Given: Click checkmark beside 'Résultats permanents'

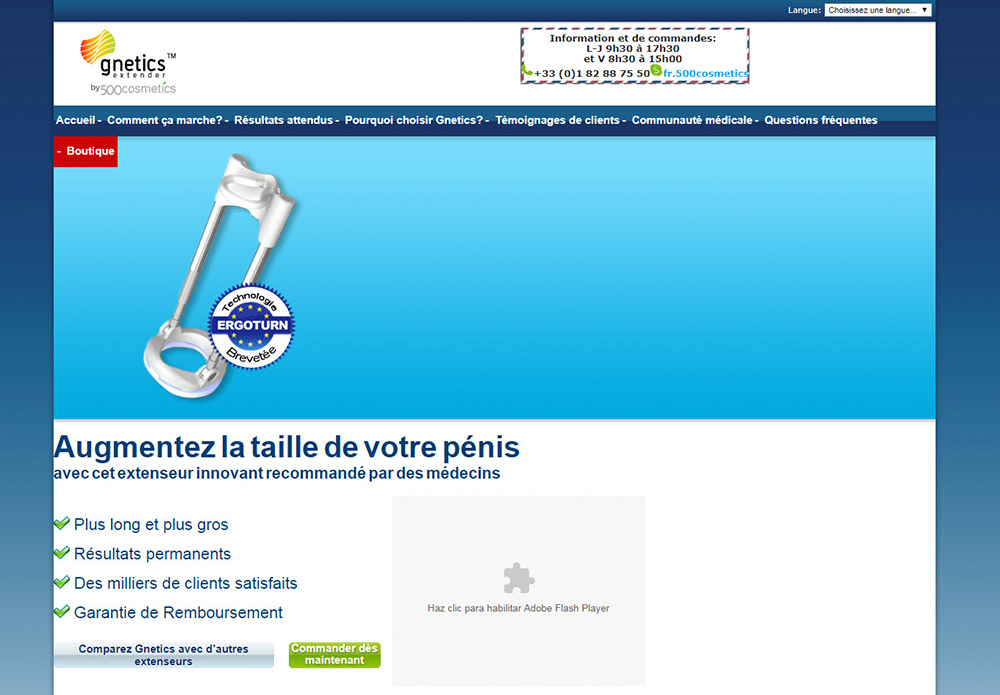Looking at the screenshot, I should point(62,553).
